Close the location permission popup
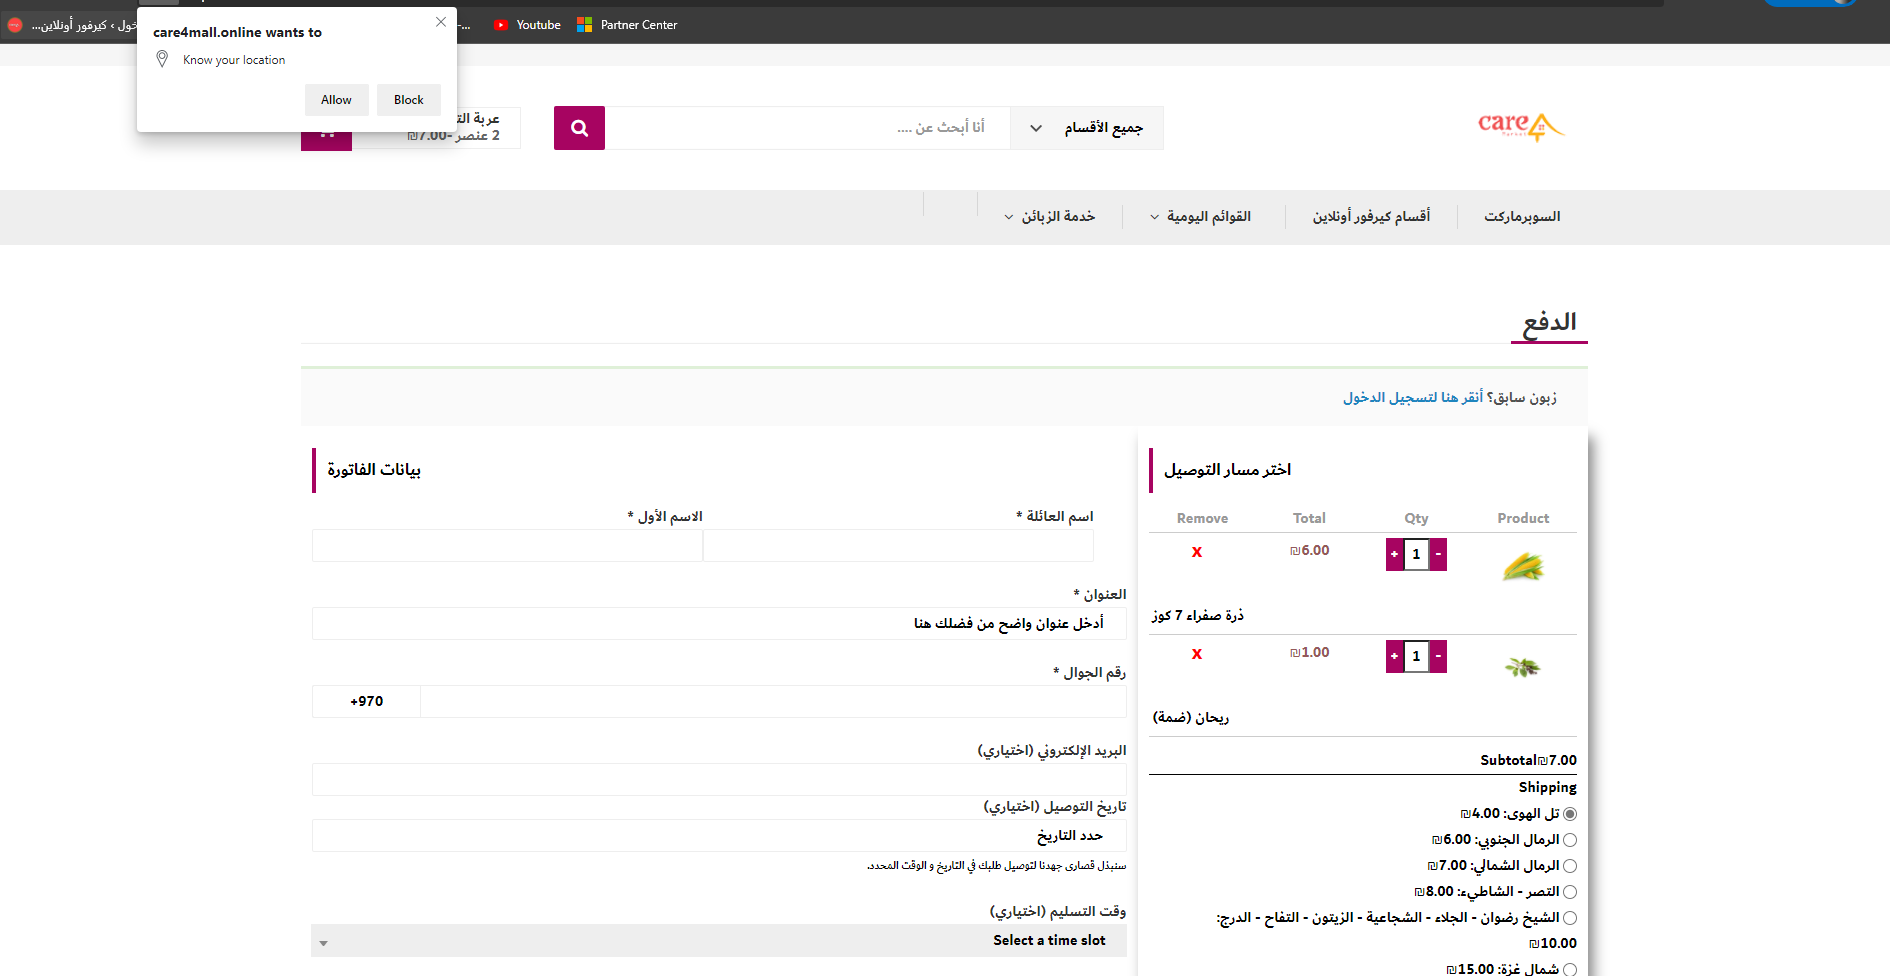The image size is (1890, 976). [441, 22]
